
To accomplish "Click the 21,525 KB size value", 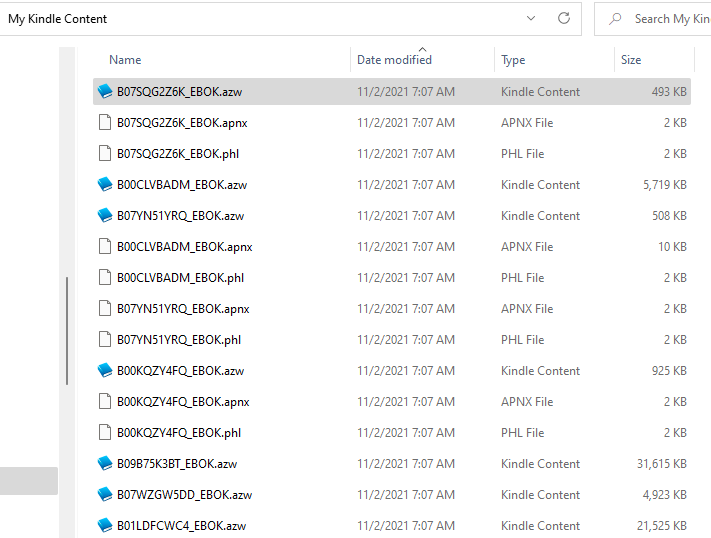I will tap(662, 526).
